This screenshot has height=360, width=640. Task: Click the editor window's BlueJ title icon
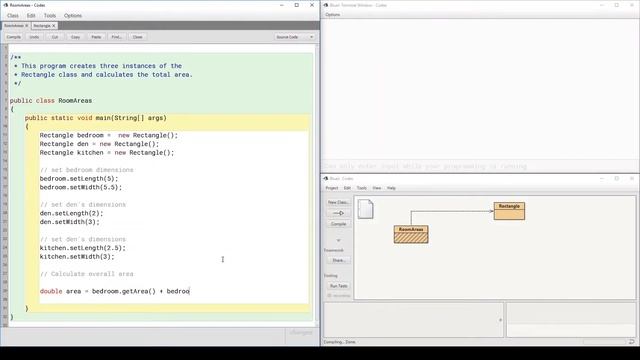(x=5, y=5)
